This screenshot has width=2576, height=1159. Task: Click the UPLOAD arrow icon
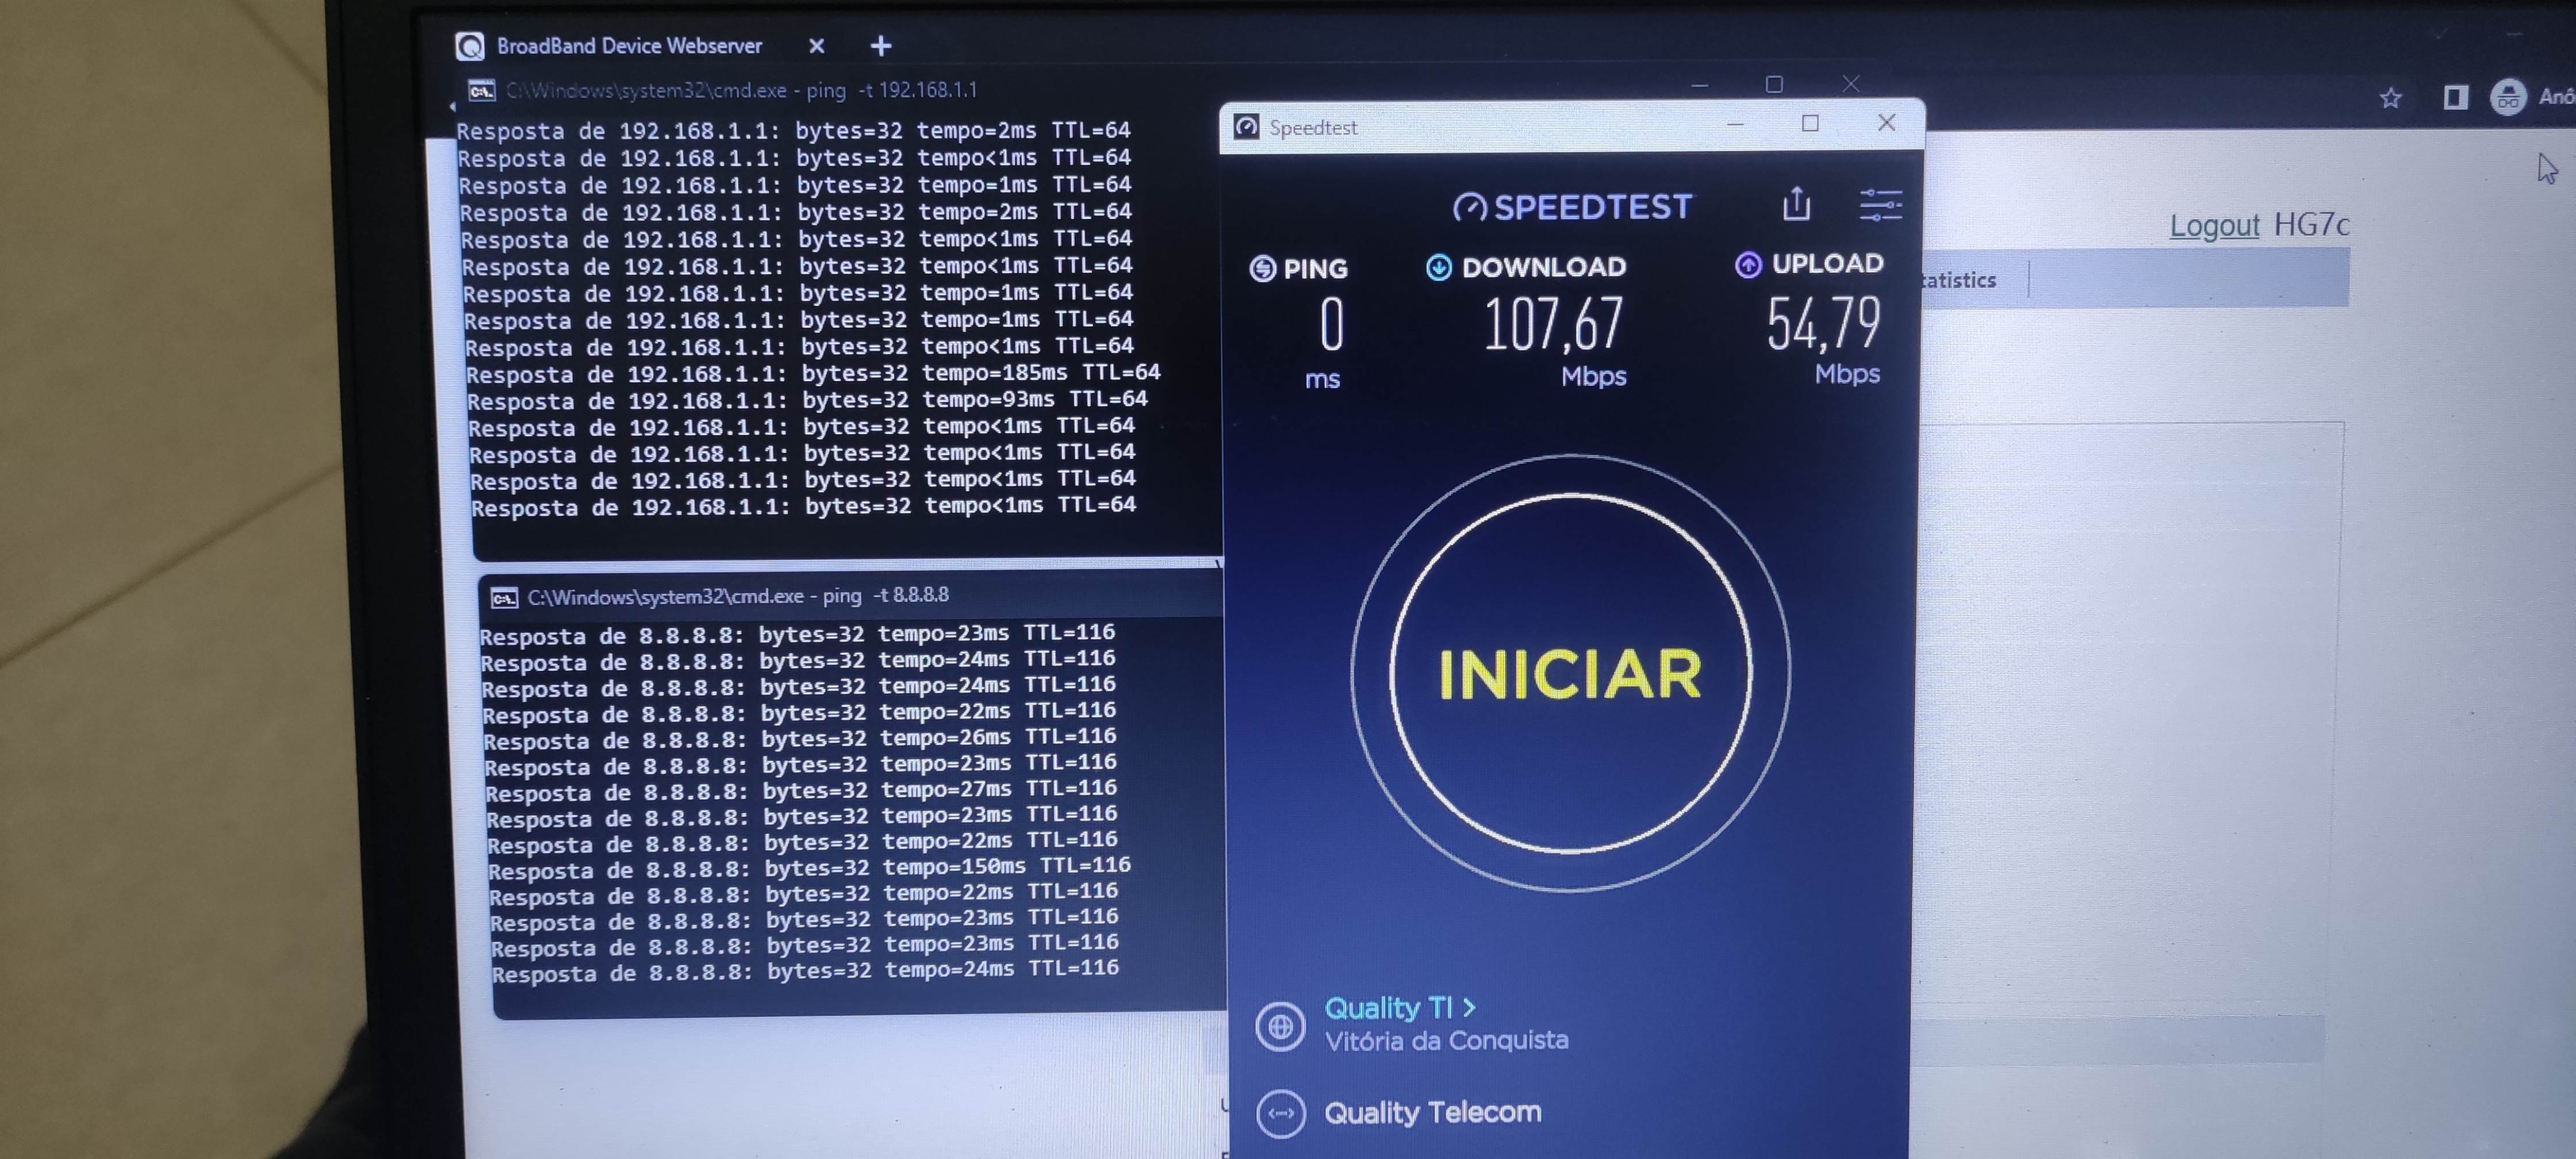[x=1747, y=264]
